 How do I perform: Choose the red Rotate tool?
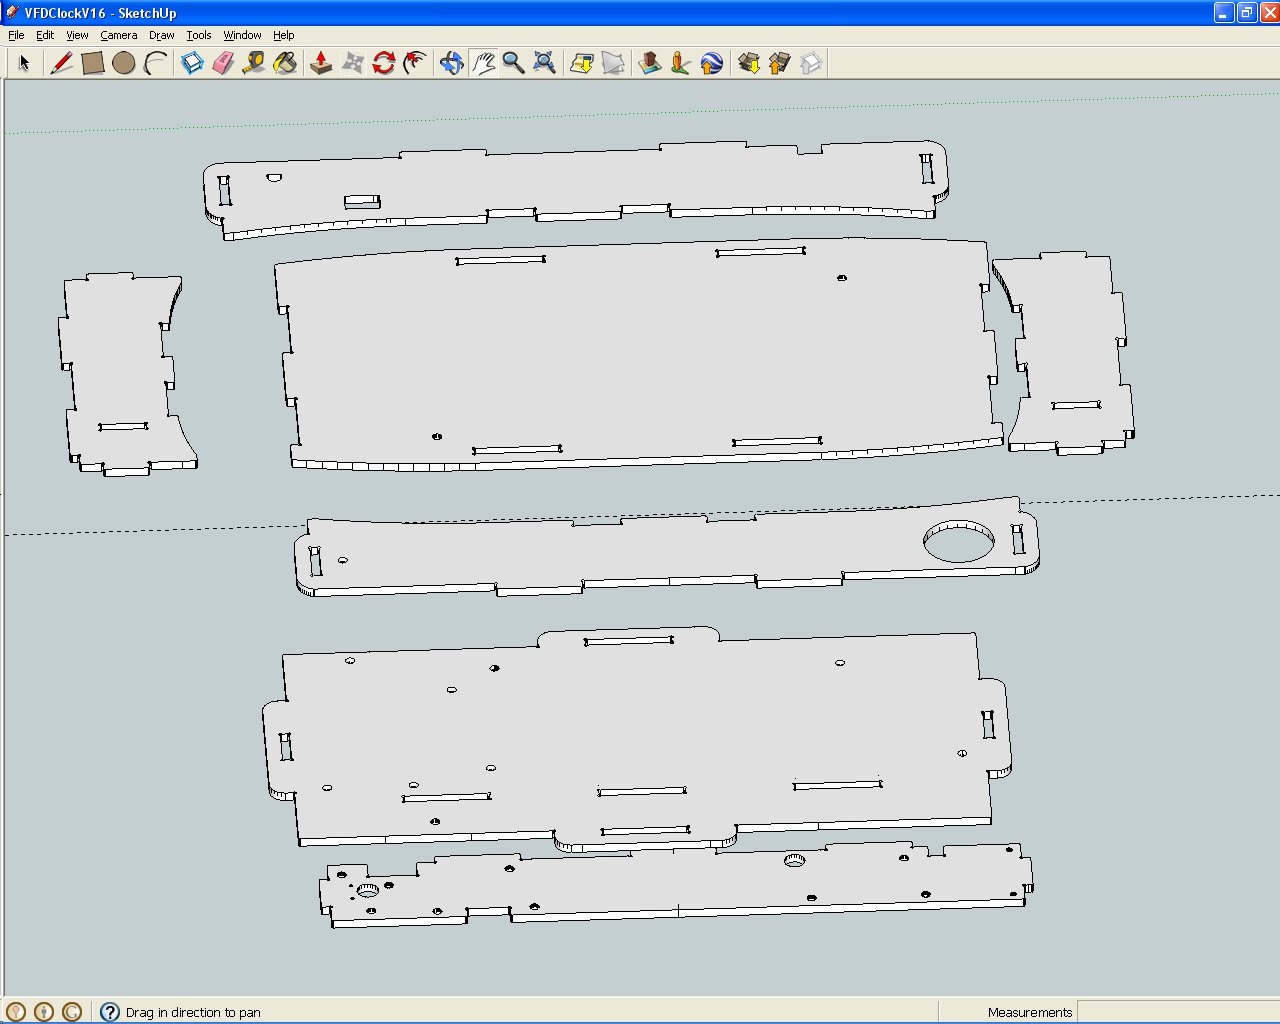[x=384, y=63]
